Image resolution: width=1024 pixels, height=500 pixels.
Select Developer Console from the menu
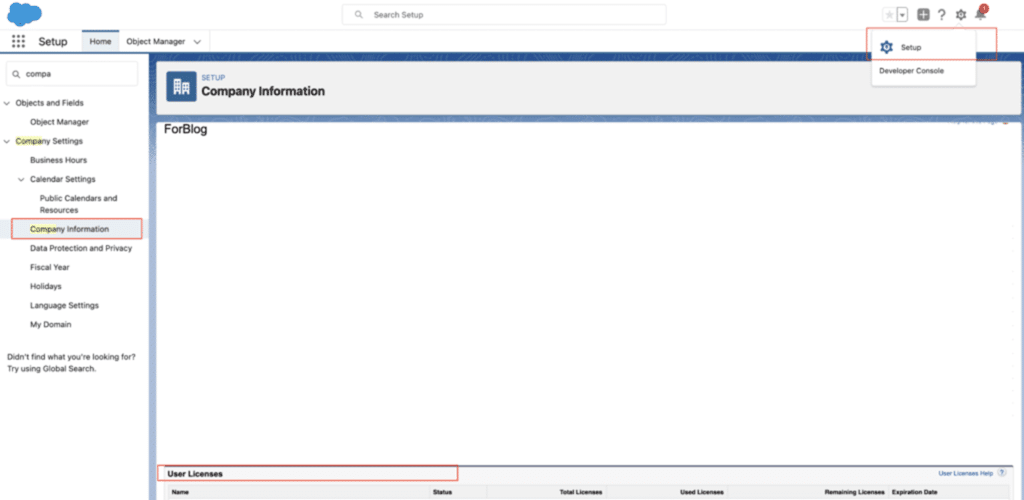(911, 70)
